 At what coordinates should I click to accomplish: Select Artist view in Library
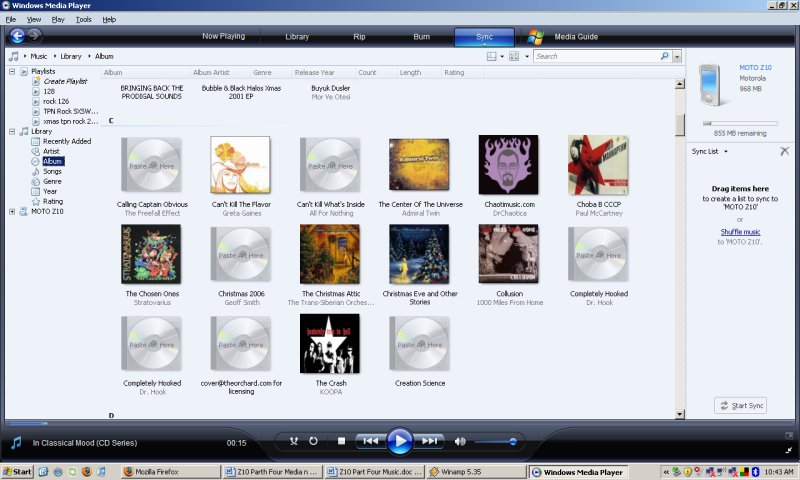(51, 151)
